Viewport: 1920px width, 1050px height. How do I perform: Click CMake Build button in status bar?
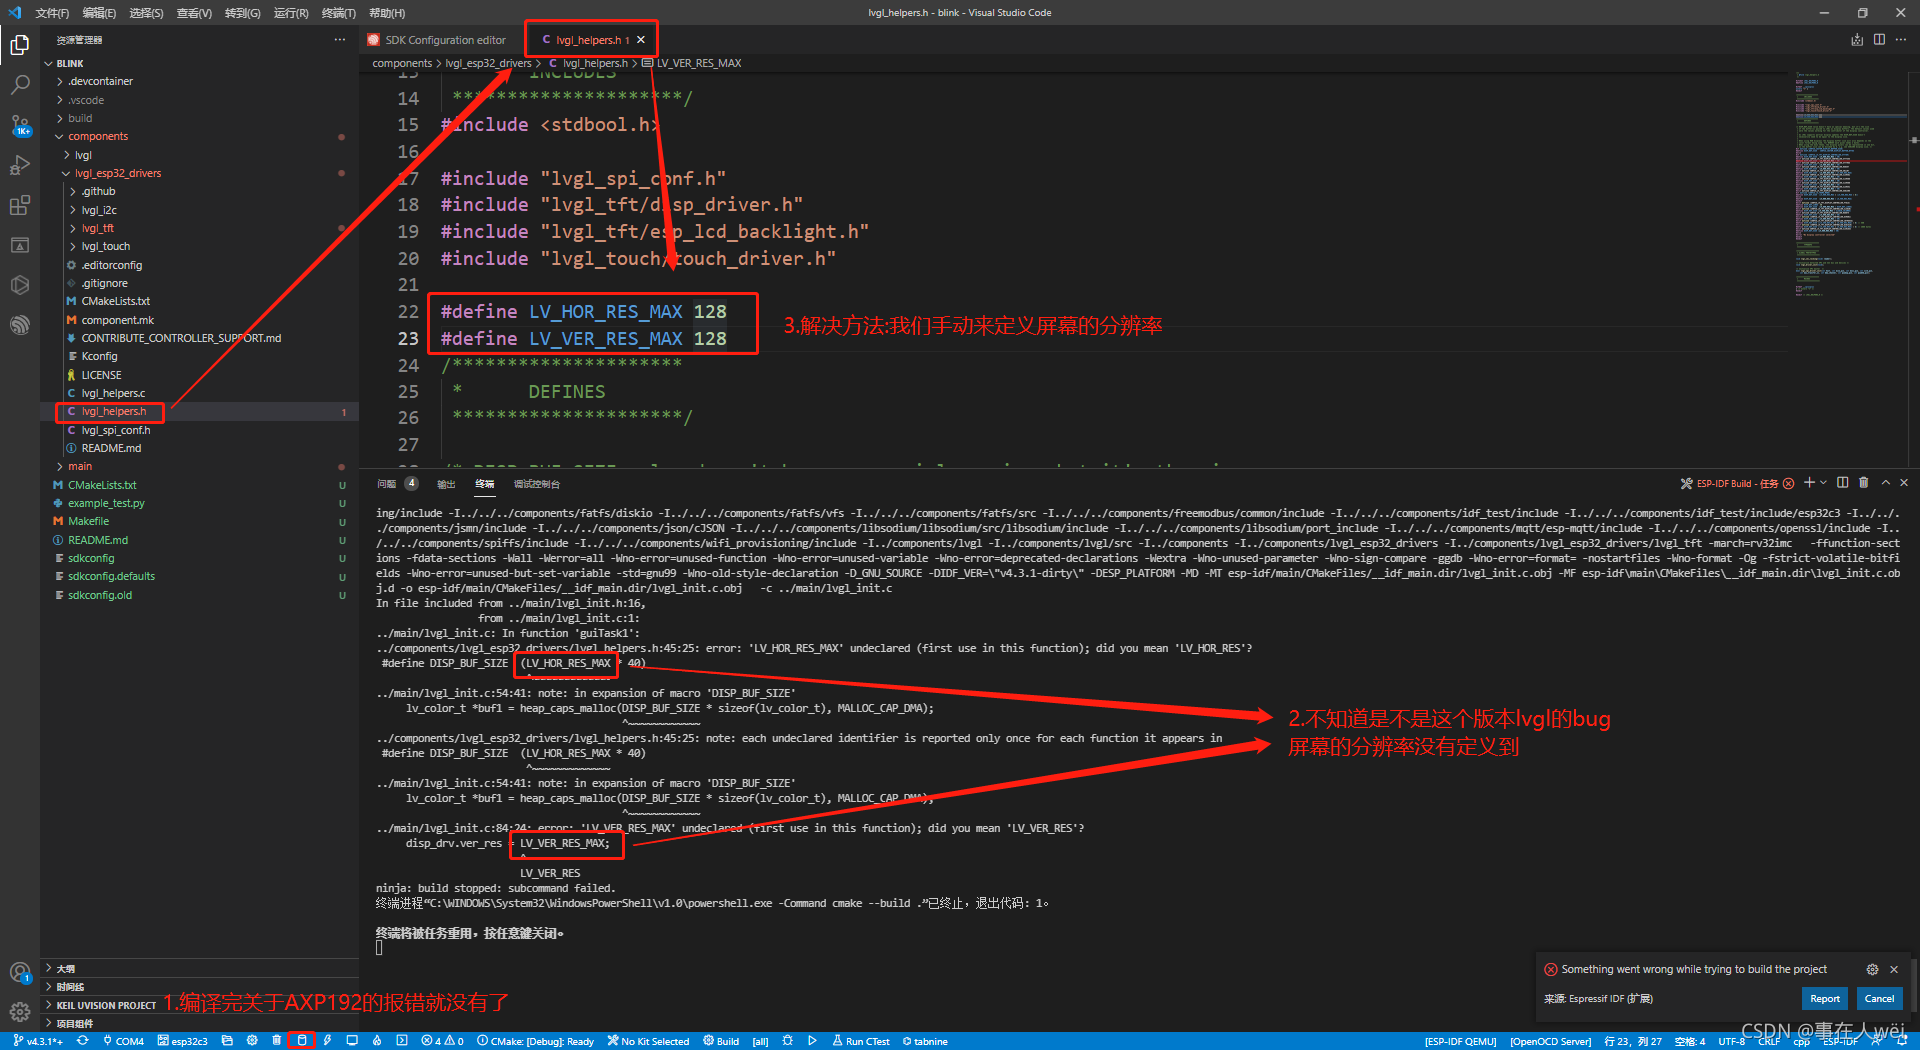tap(721, 1041)
